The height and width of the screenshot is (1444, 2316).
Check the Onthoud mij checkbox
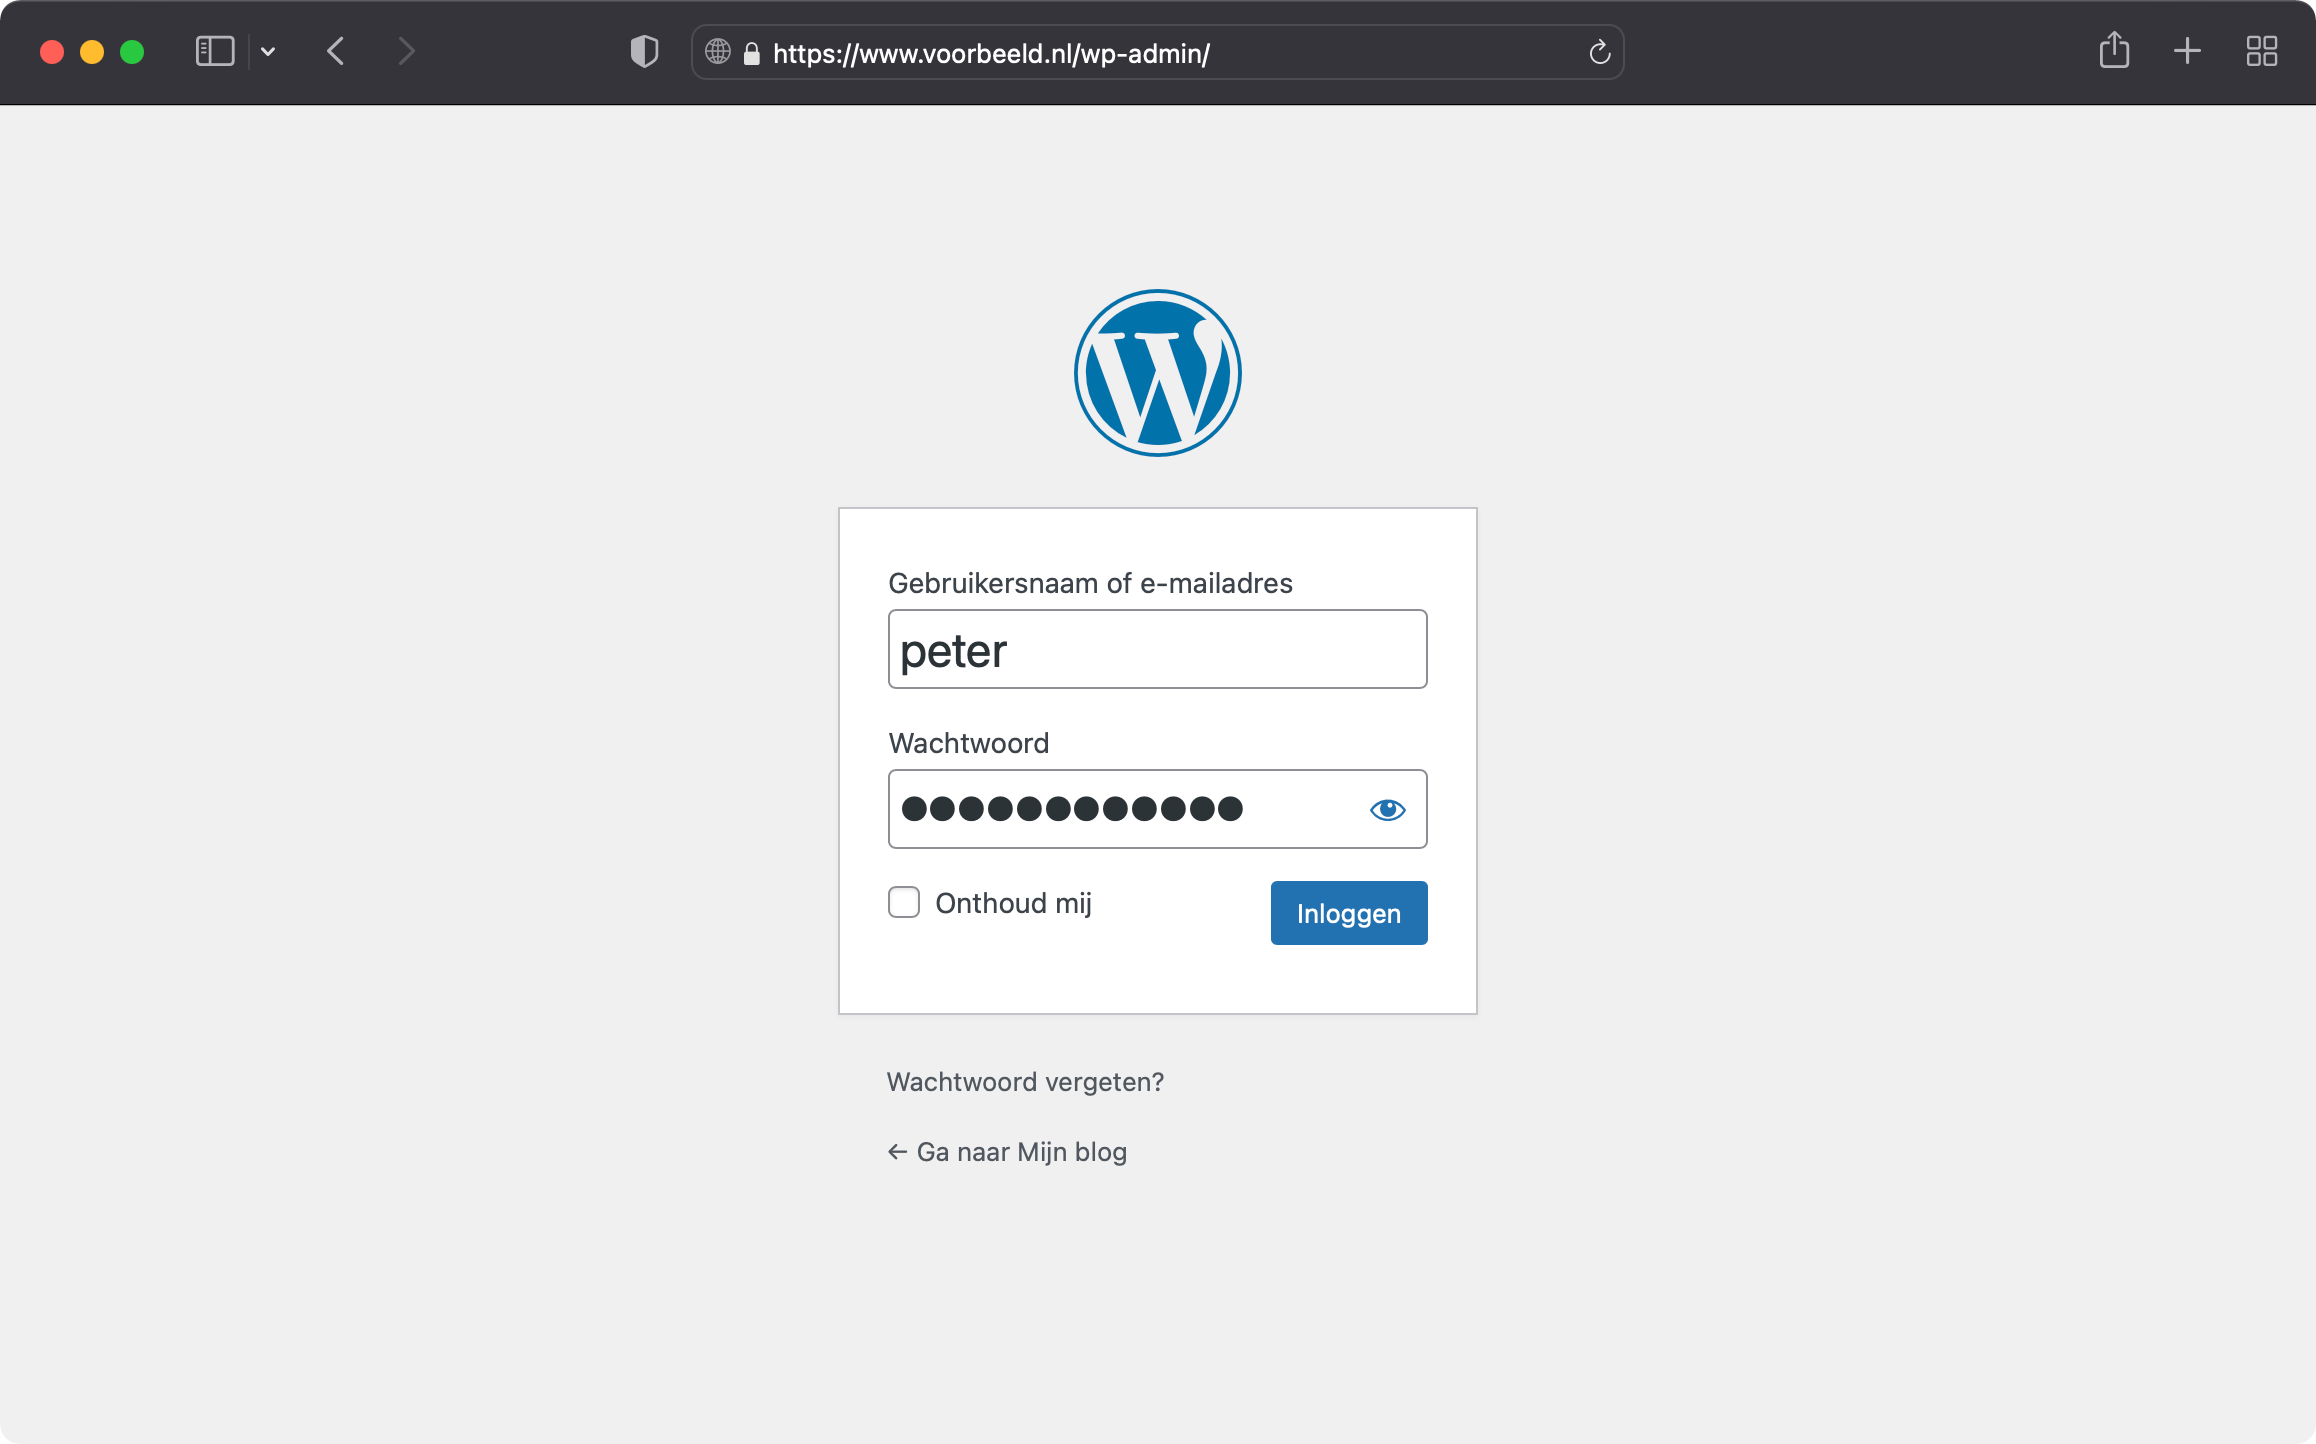click(904, 902)
